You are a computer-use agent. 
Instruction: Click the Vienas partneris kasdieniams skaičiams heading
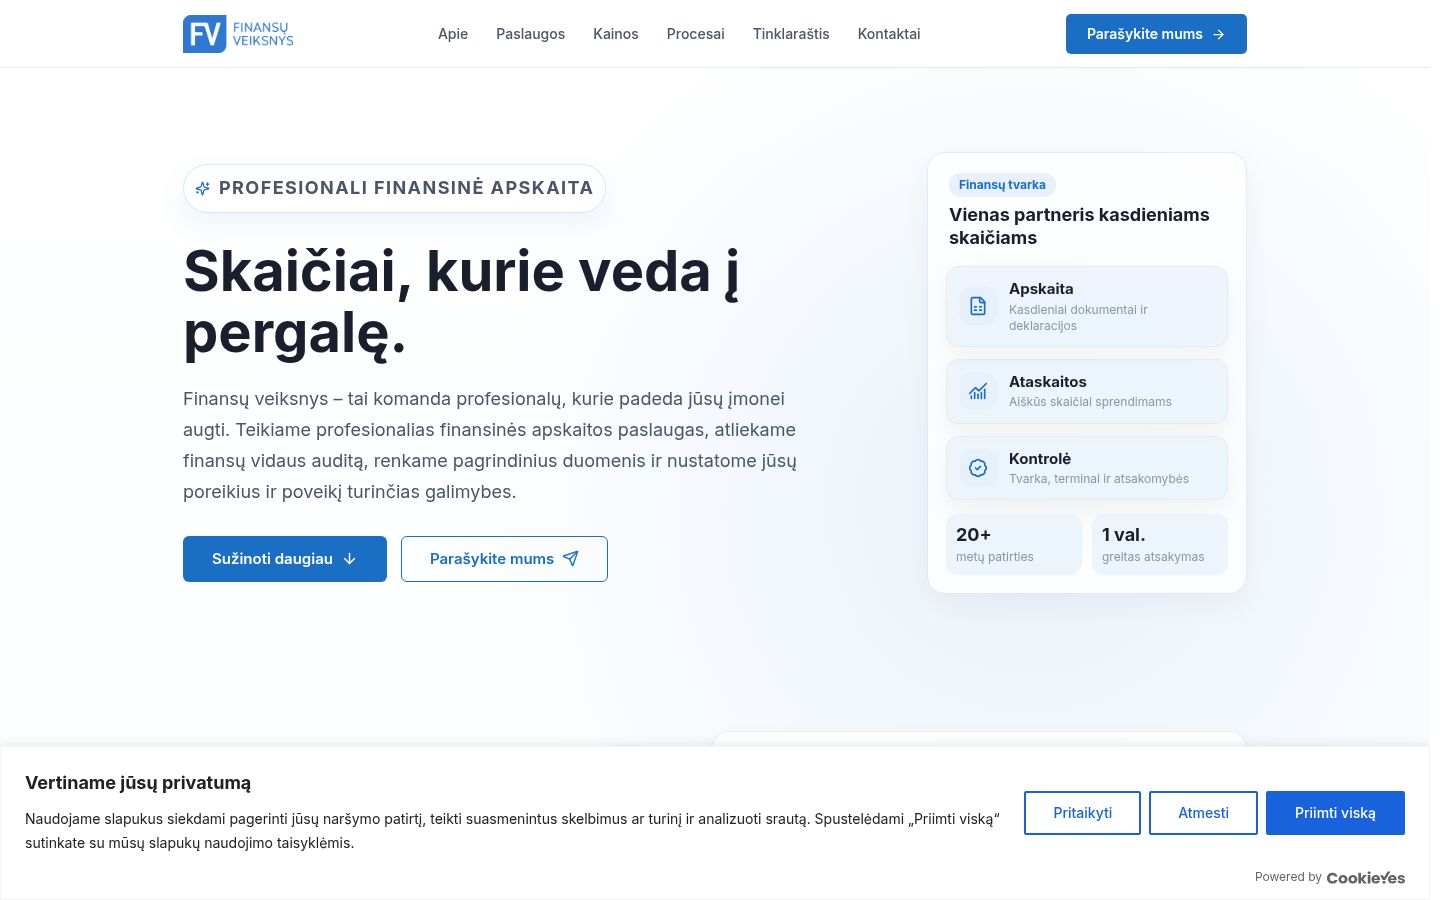(1079, 226)
